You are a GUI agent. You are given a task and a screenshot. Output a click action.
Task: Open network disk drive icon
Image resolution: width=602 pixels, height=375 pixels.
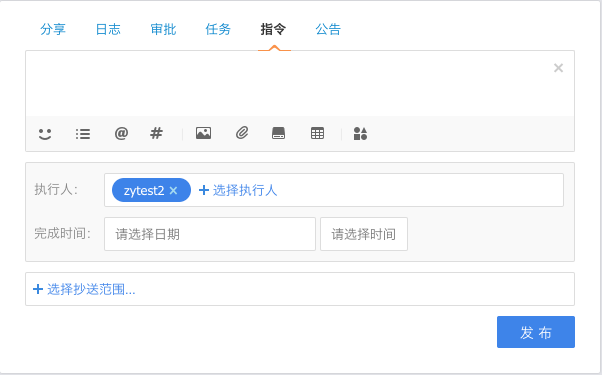(278, 133)
